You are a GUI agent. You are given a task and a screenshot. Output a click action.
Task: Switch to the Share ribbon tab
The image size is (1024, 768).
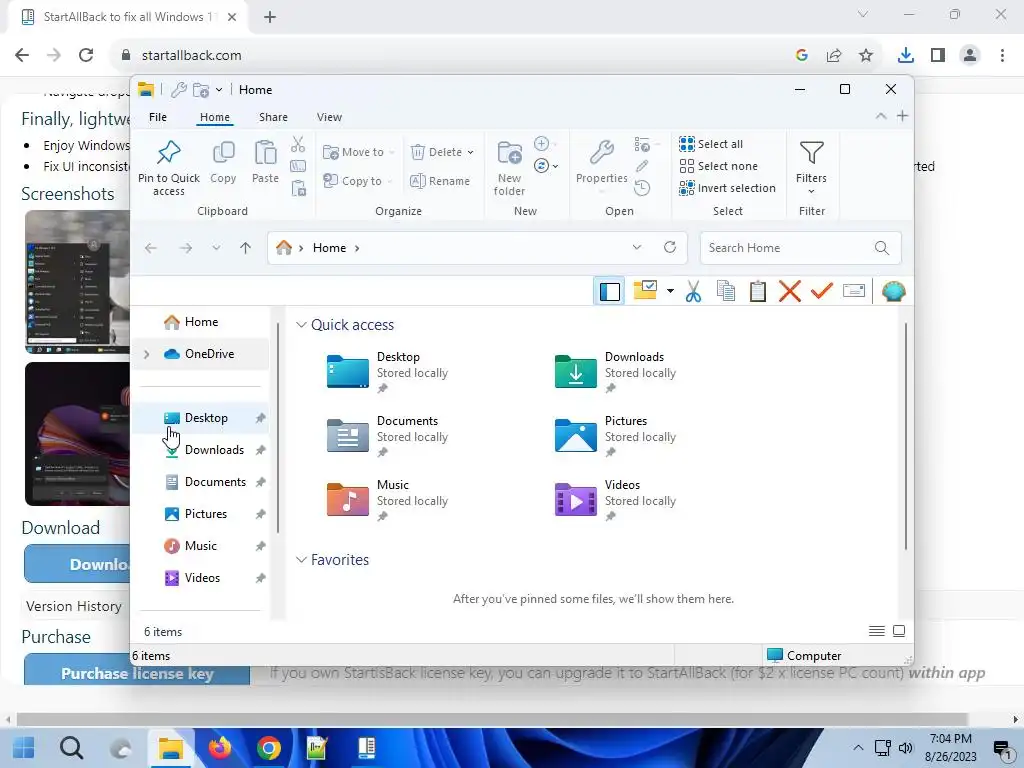coord(273,117)
